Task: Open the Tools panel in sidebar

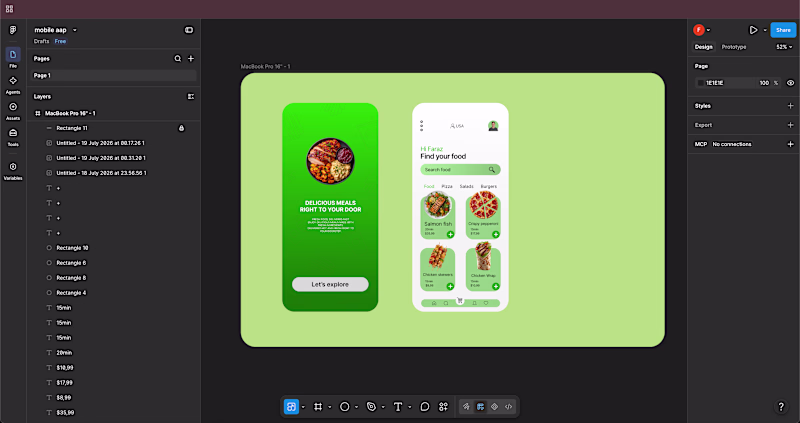Action: click(13, 136)
